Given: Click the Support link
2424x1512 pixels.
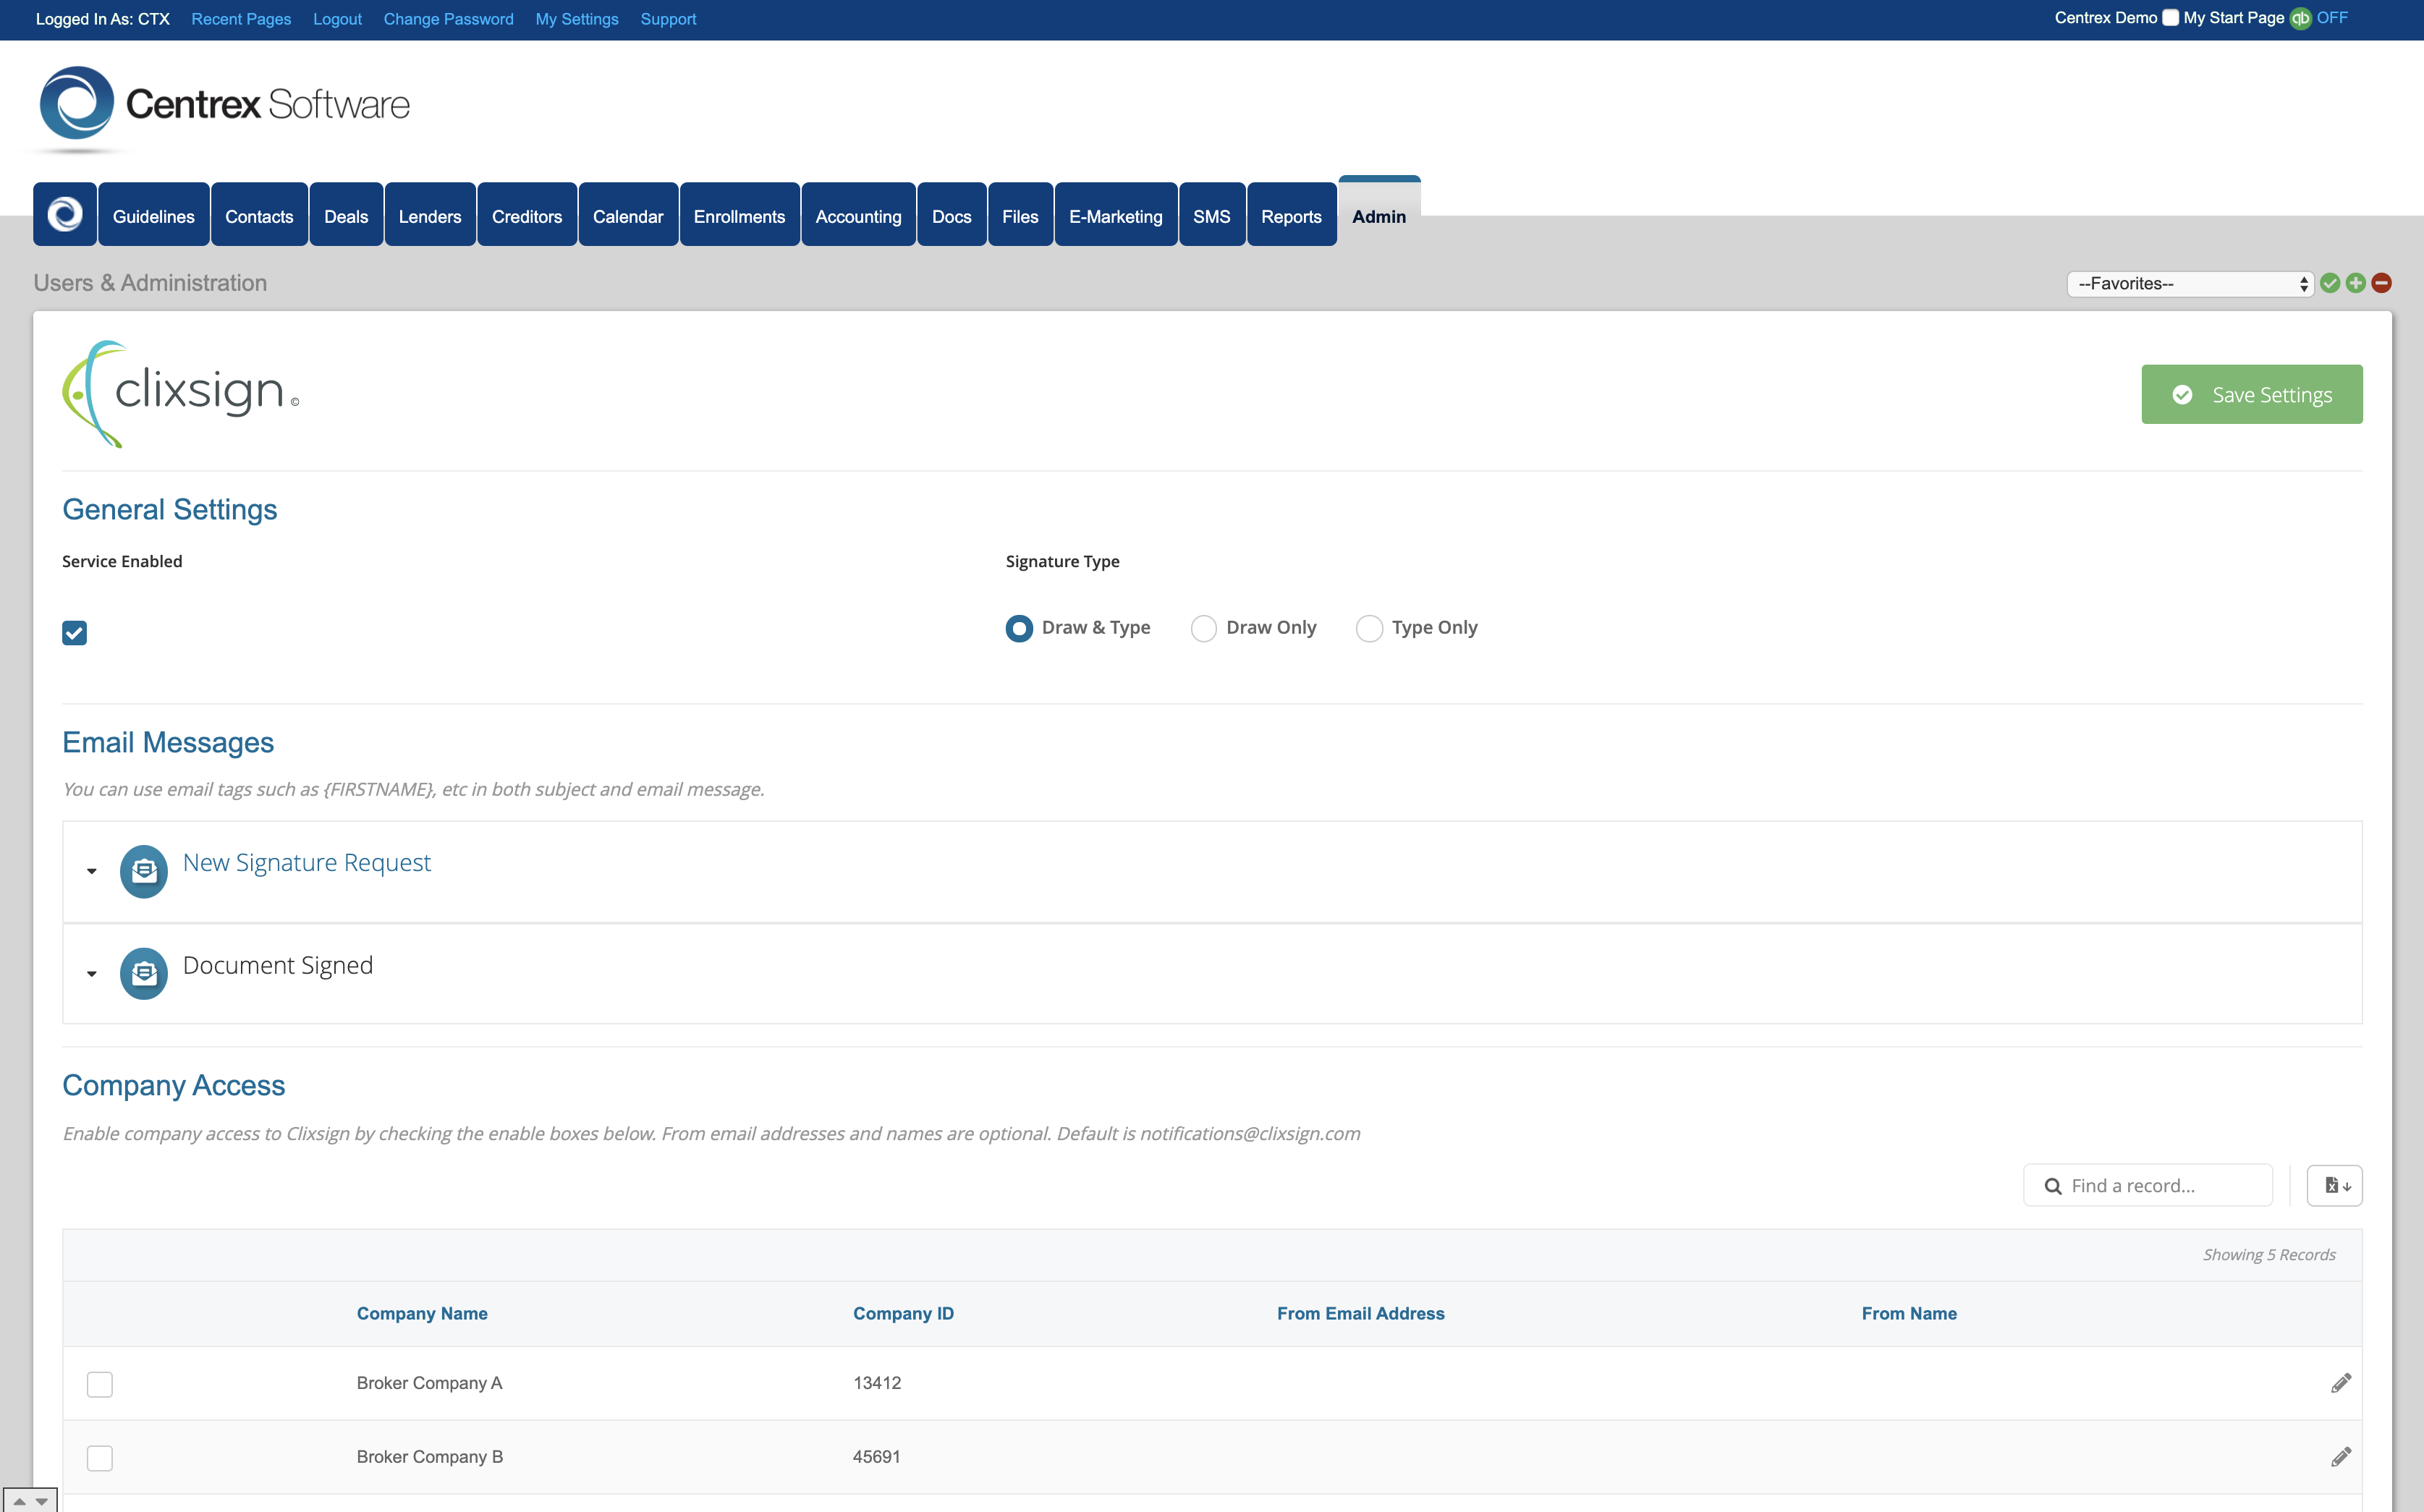Looking at the screenshot, I should (x=668, y=19).
